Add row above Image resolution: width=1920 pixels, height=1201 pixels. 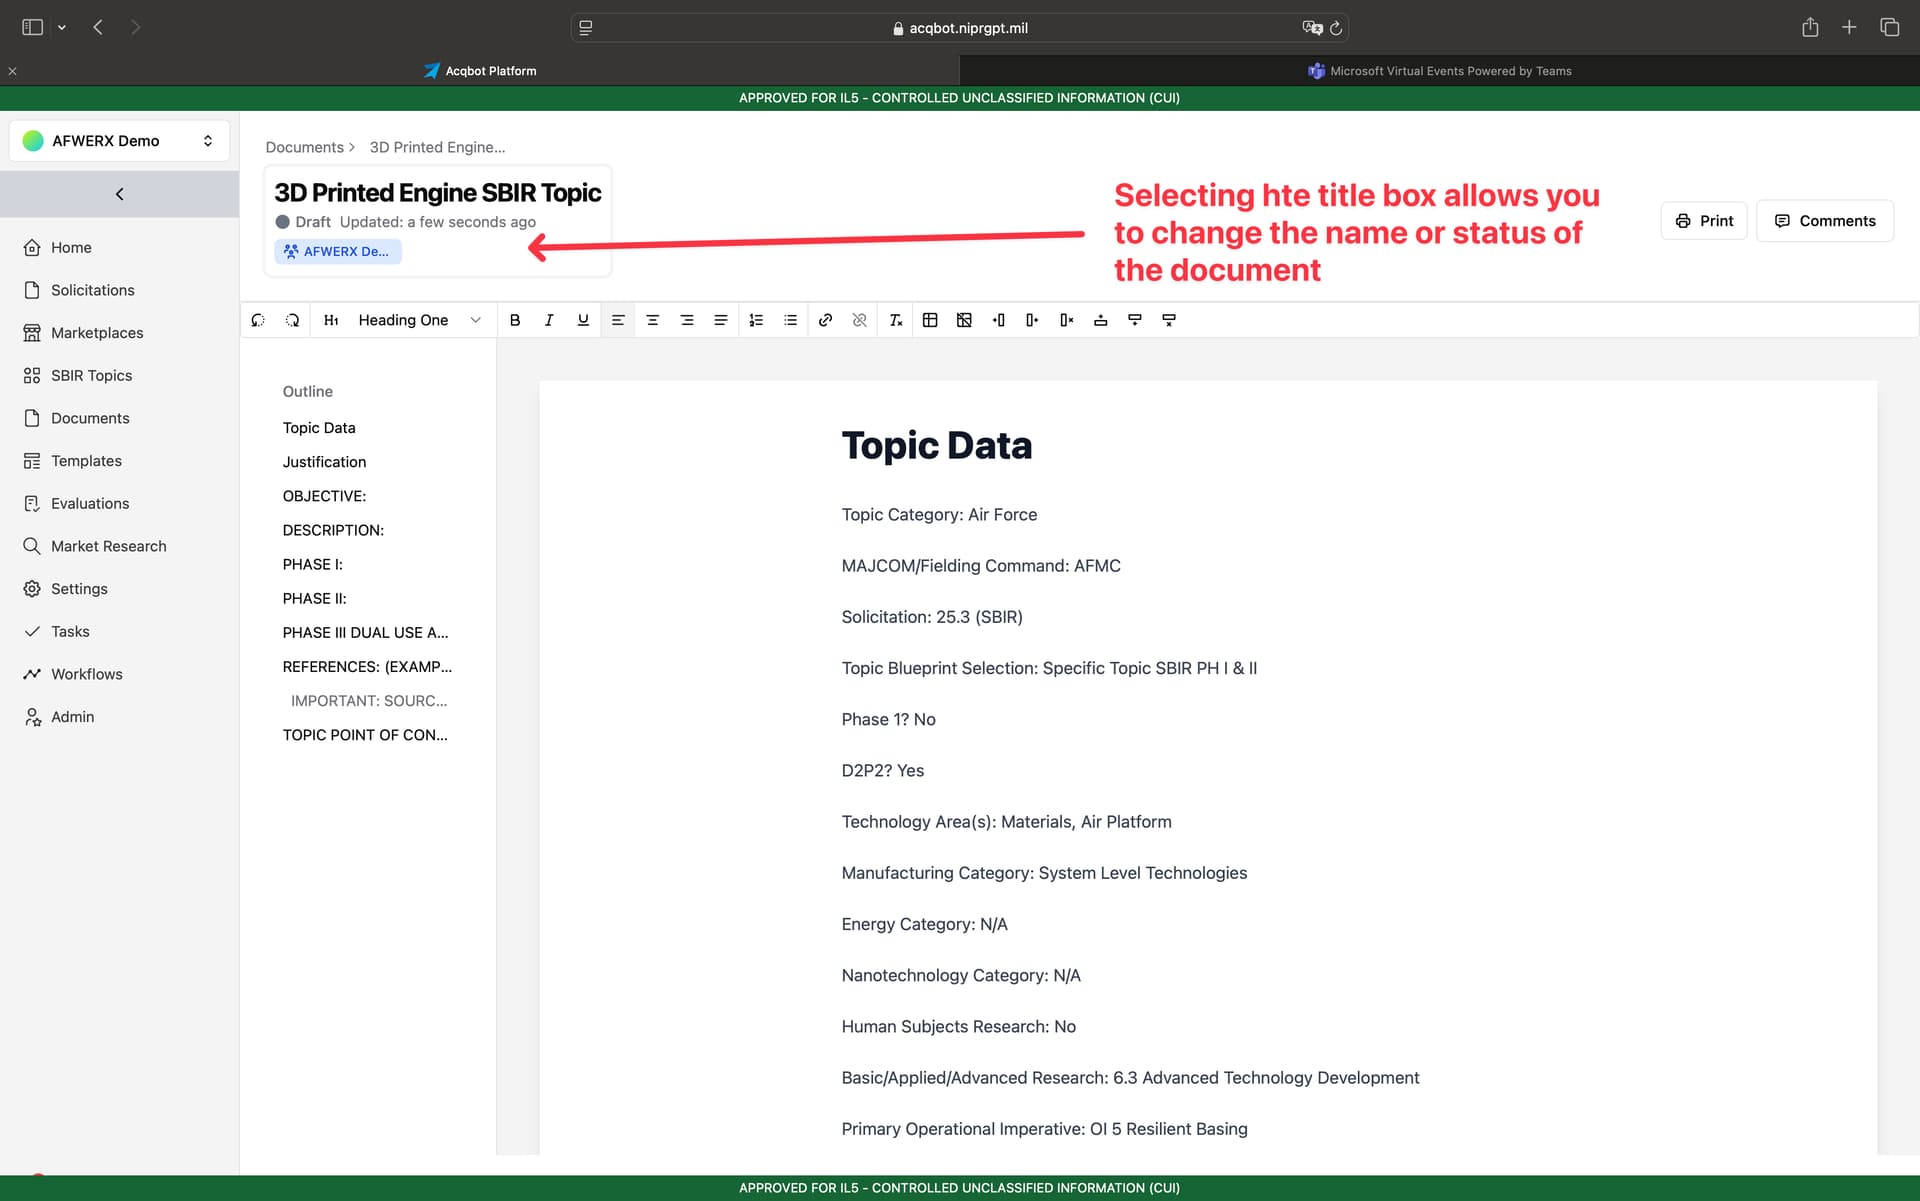[1100, 320]
